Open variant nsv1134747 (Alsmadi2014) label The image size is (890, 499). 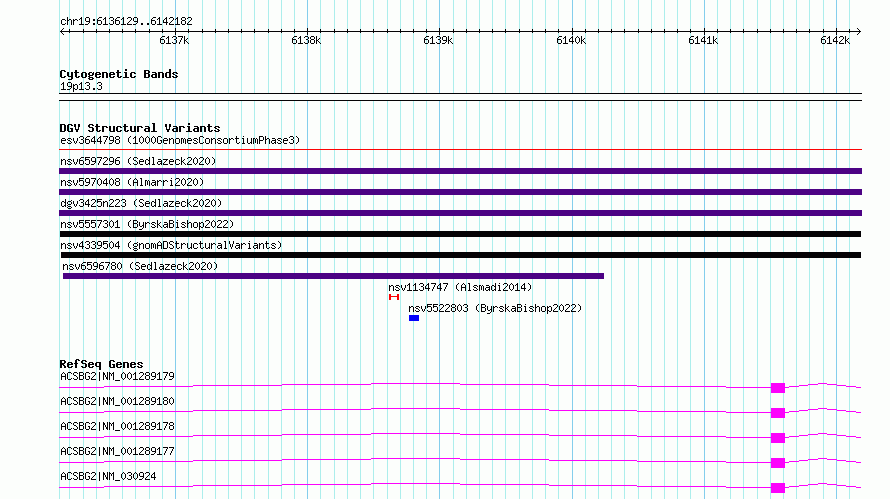(x=460, y=287)
